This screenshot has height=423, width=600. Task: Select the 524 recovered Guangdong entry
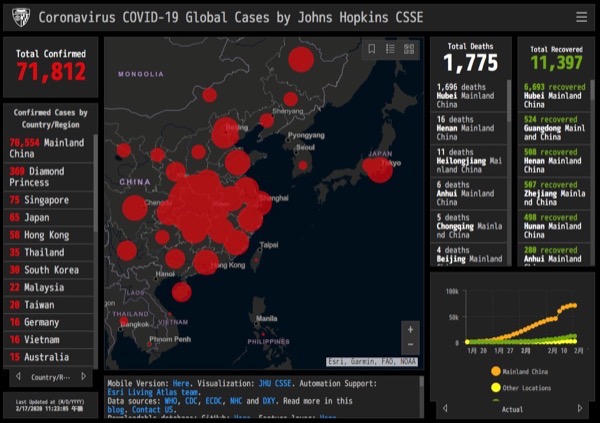tap(554, 128)
